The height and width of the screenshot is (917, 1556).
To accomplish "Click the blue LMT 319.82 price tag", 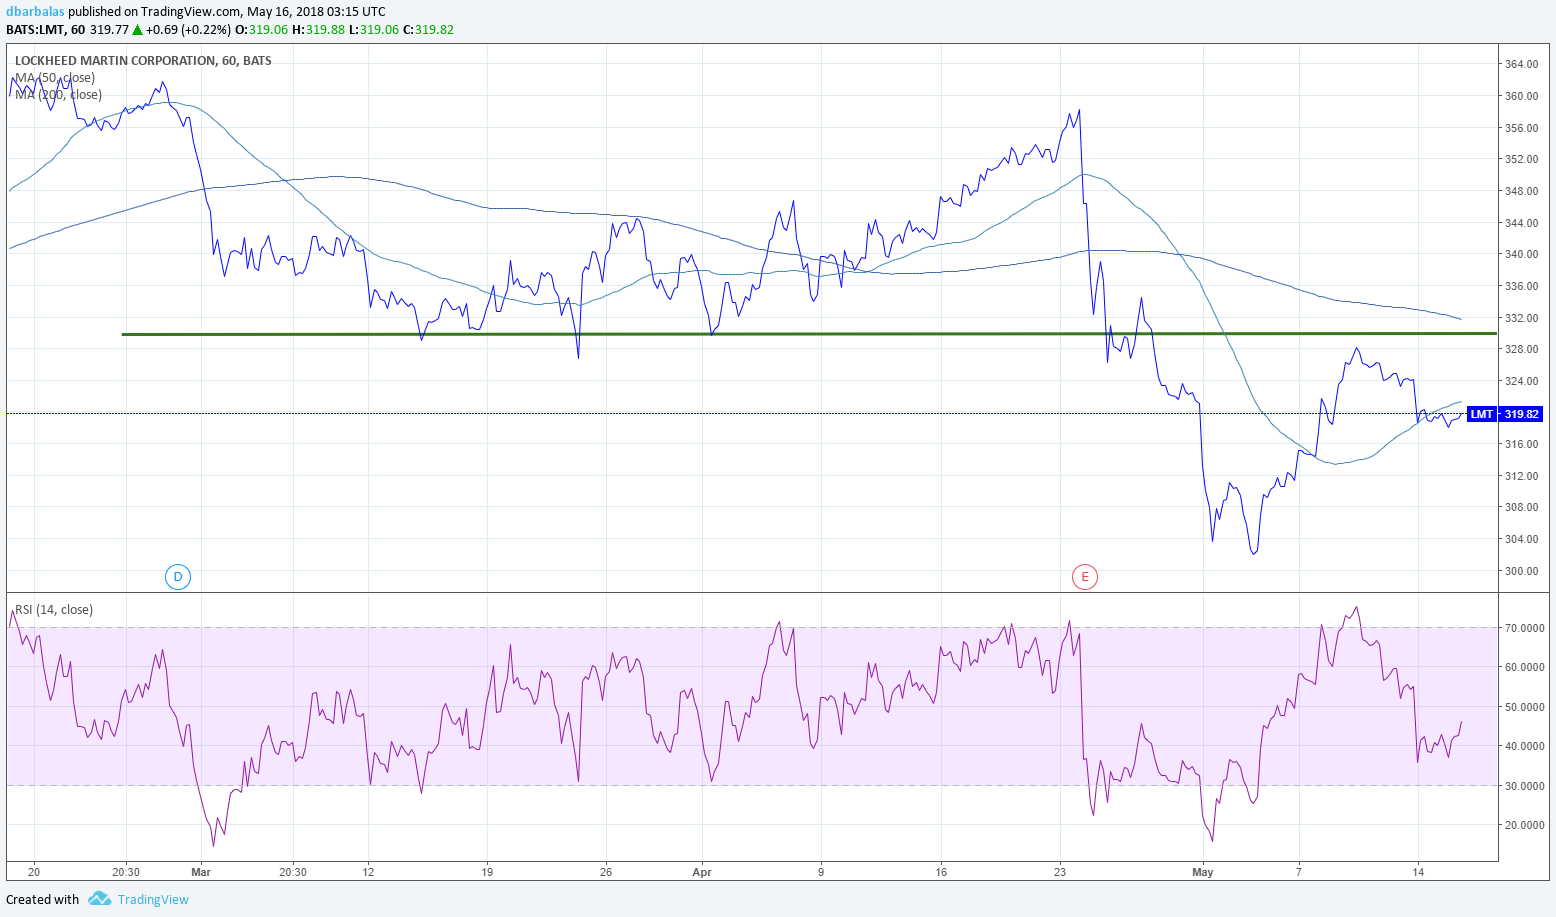I will (1504, 413).
